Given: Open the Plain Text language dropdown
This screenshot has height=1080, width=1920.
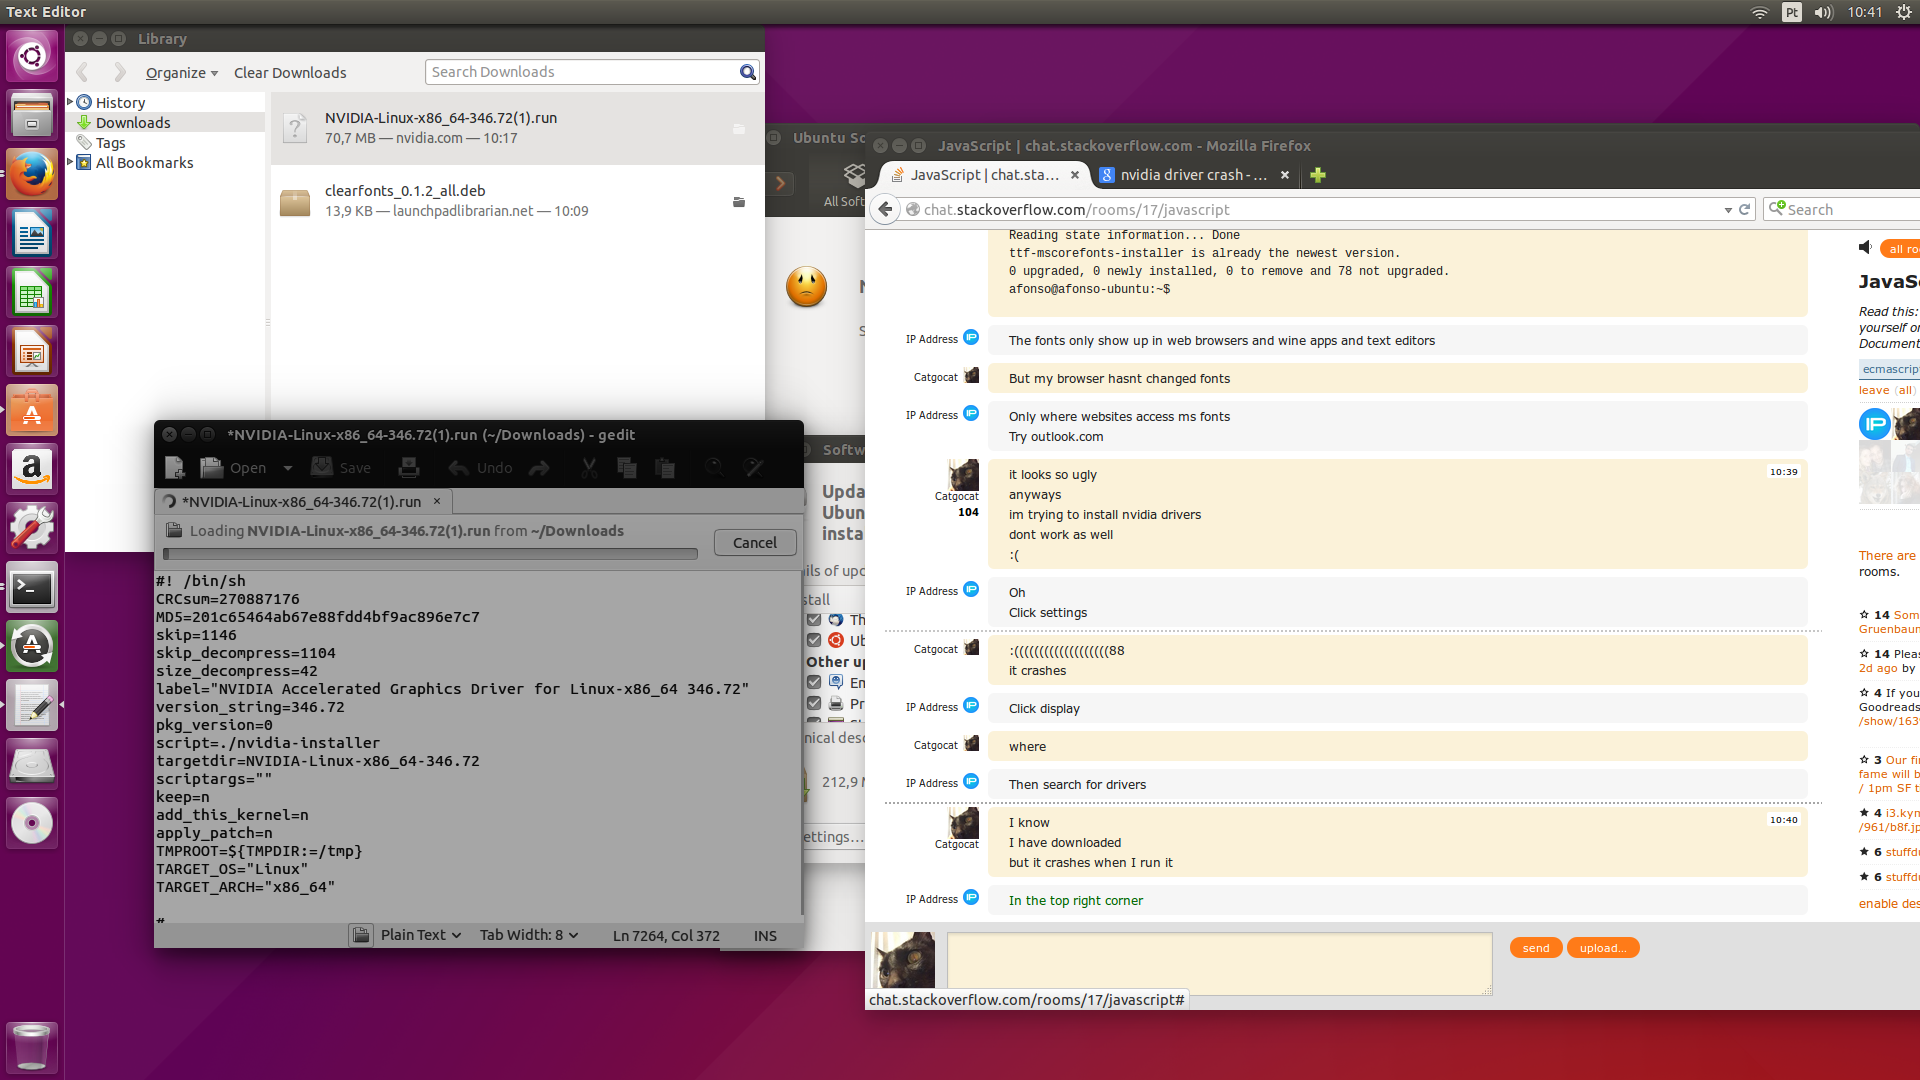Looking at the screenshot, I should click(x=421, y=935).
